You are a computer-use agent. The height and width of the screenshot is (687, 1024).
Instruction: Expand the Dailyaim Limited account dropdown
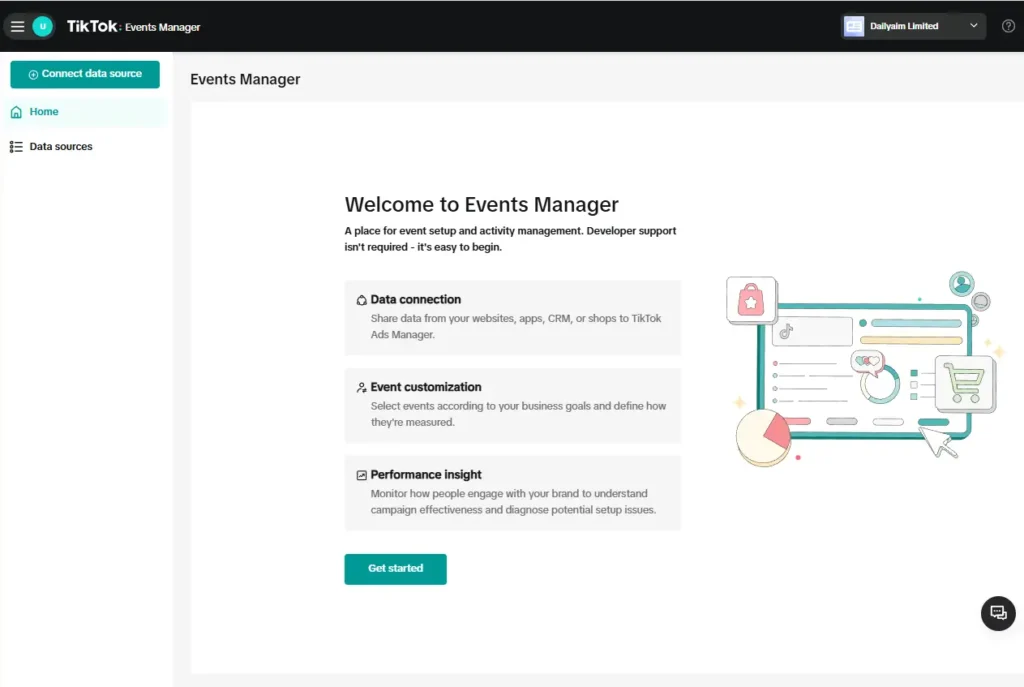914,26
